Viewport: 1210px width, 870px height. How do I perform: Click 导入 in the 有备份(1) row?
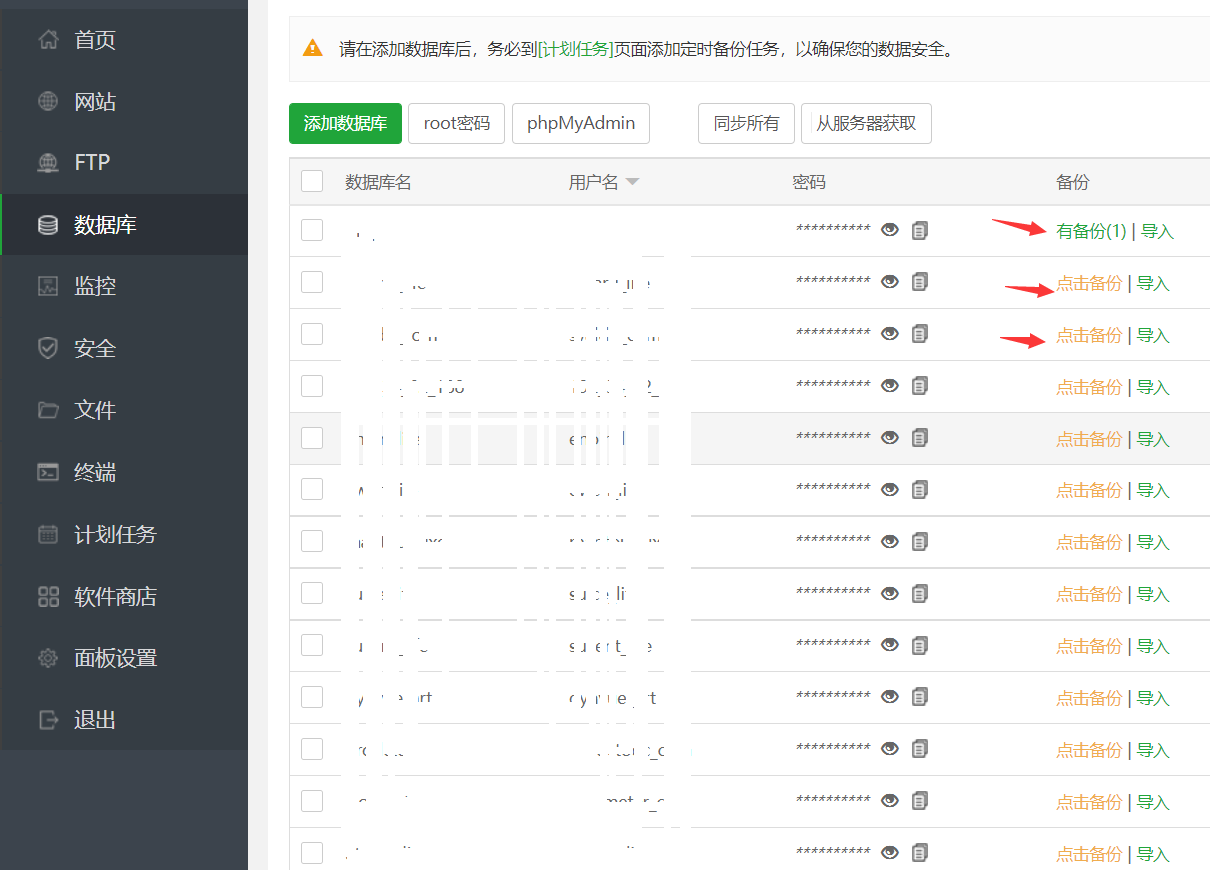(x=1157, y=231)
